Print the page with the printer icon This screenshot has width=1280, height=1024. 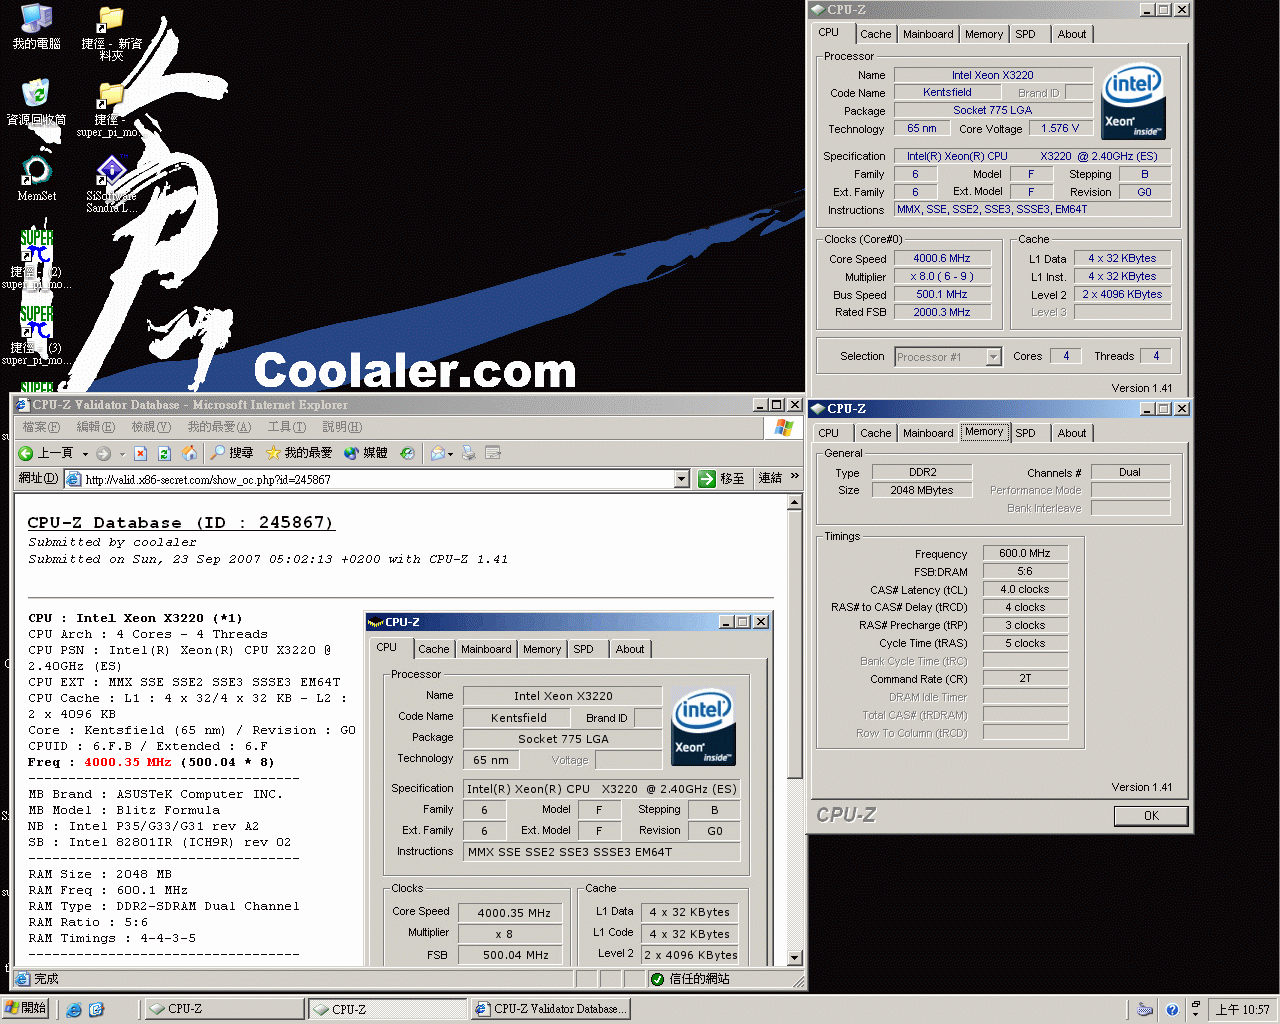pyautogui.click(x=468, y=453)
